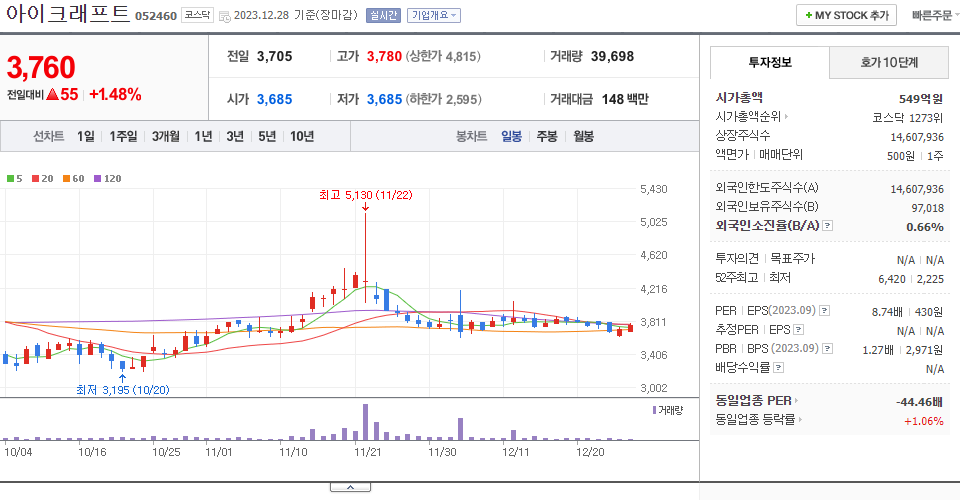Click the MY STOCK 추가 button

pyautogui.click(x=846, y=15)
